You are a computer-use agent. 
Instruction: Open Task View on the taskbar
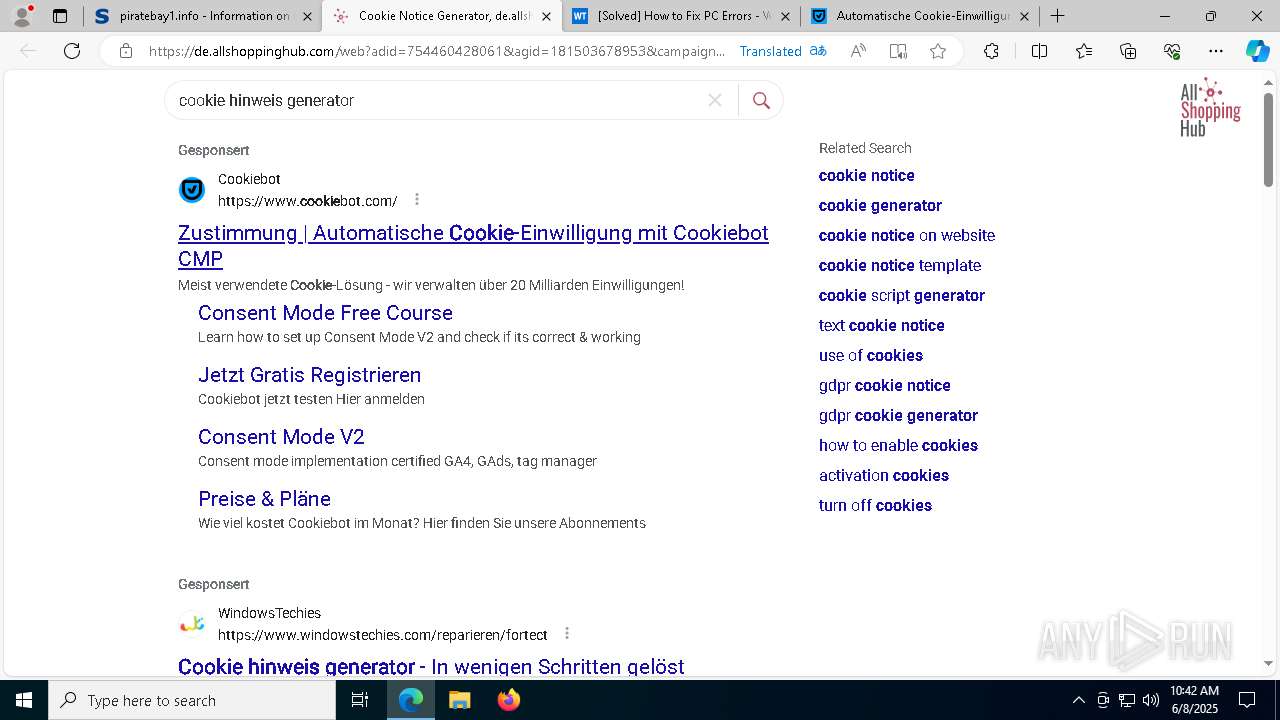tap(360, 700)
